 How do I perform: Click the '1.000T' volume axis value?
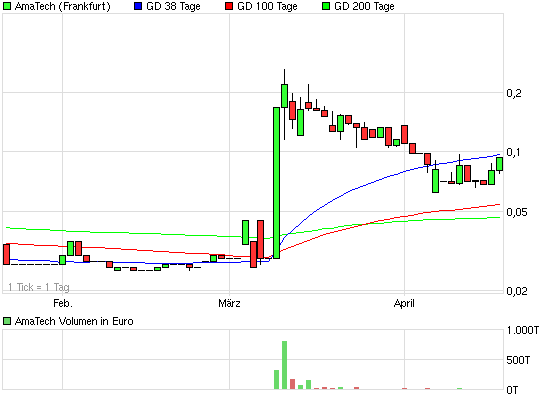(x=523, y=330)
